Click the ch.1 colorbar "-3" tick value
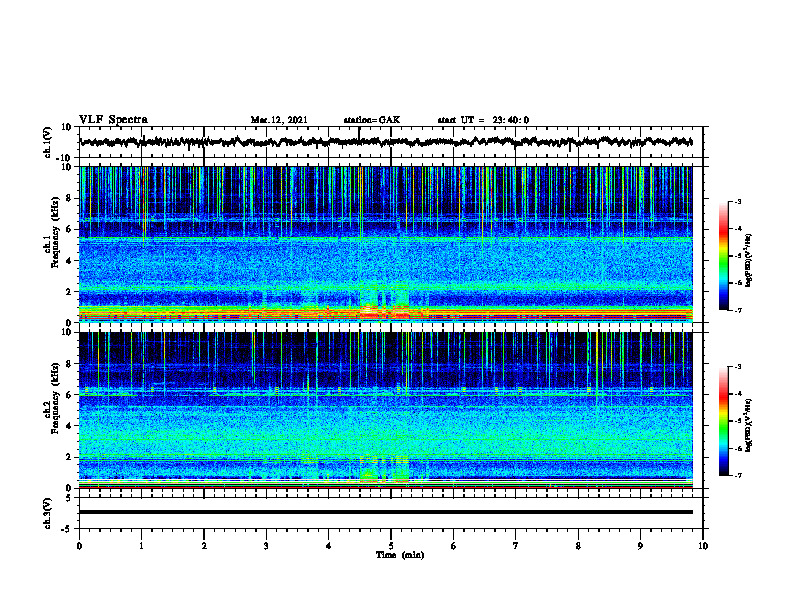792x612 pixels. point(737,201)
